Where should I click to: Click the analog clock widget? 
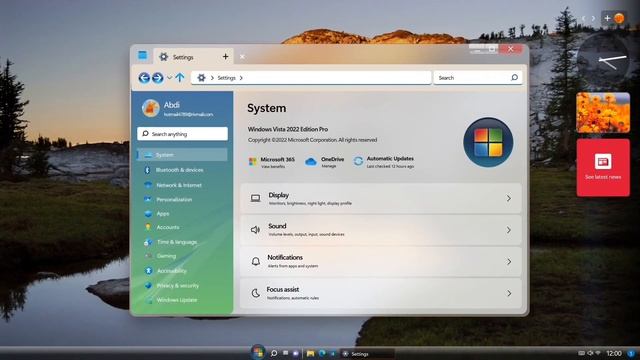coord(603,61)
